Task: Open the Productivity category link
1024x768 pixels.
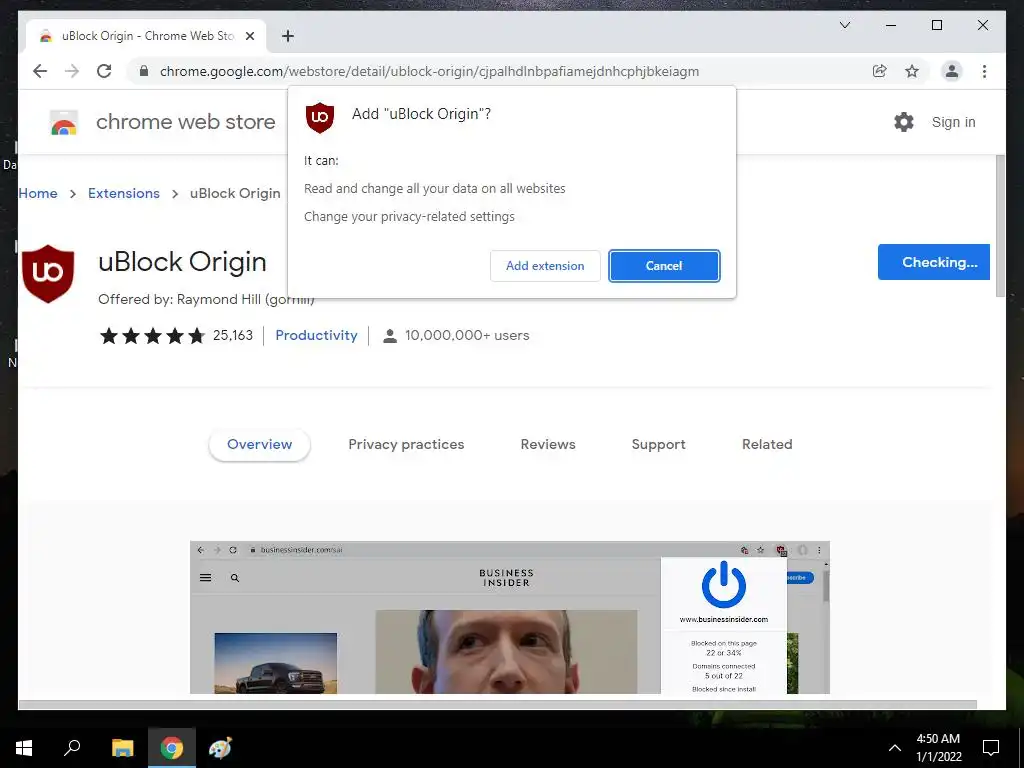Action: 316,336
